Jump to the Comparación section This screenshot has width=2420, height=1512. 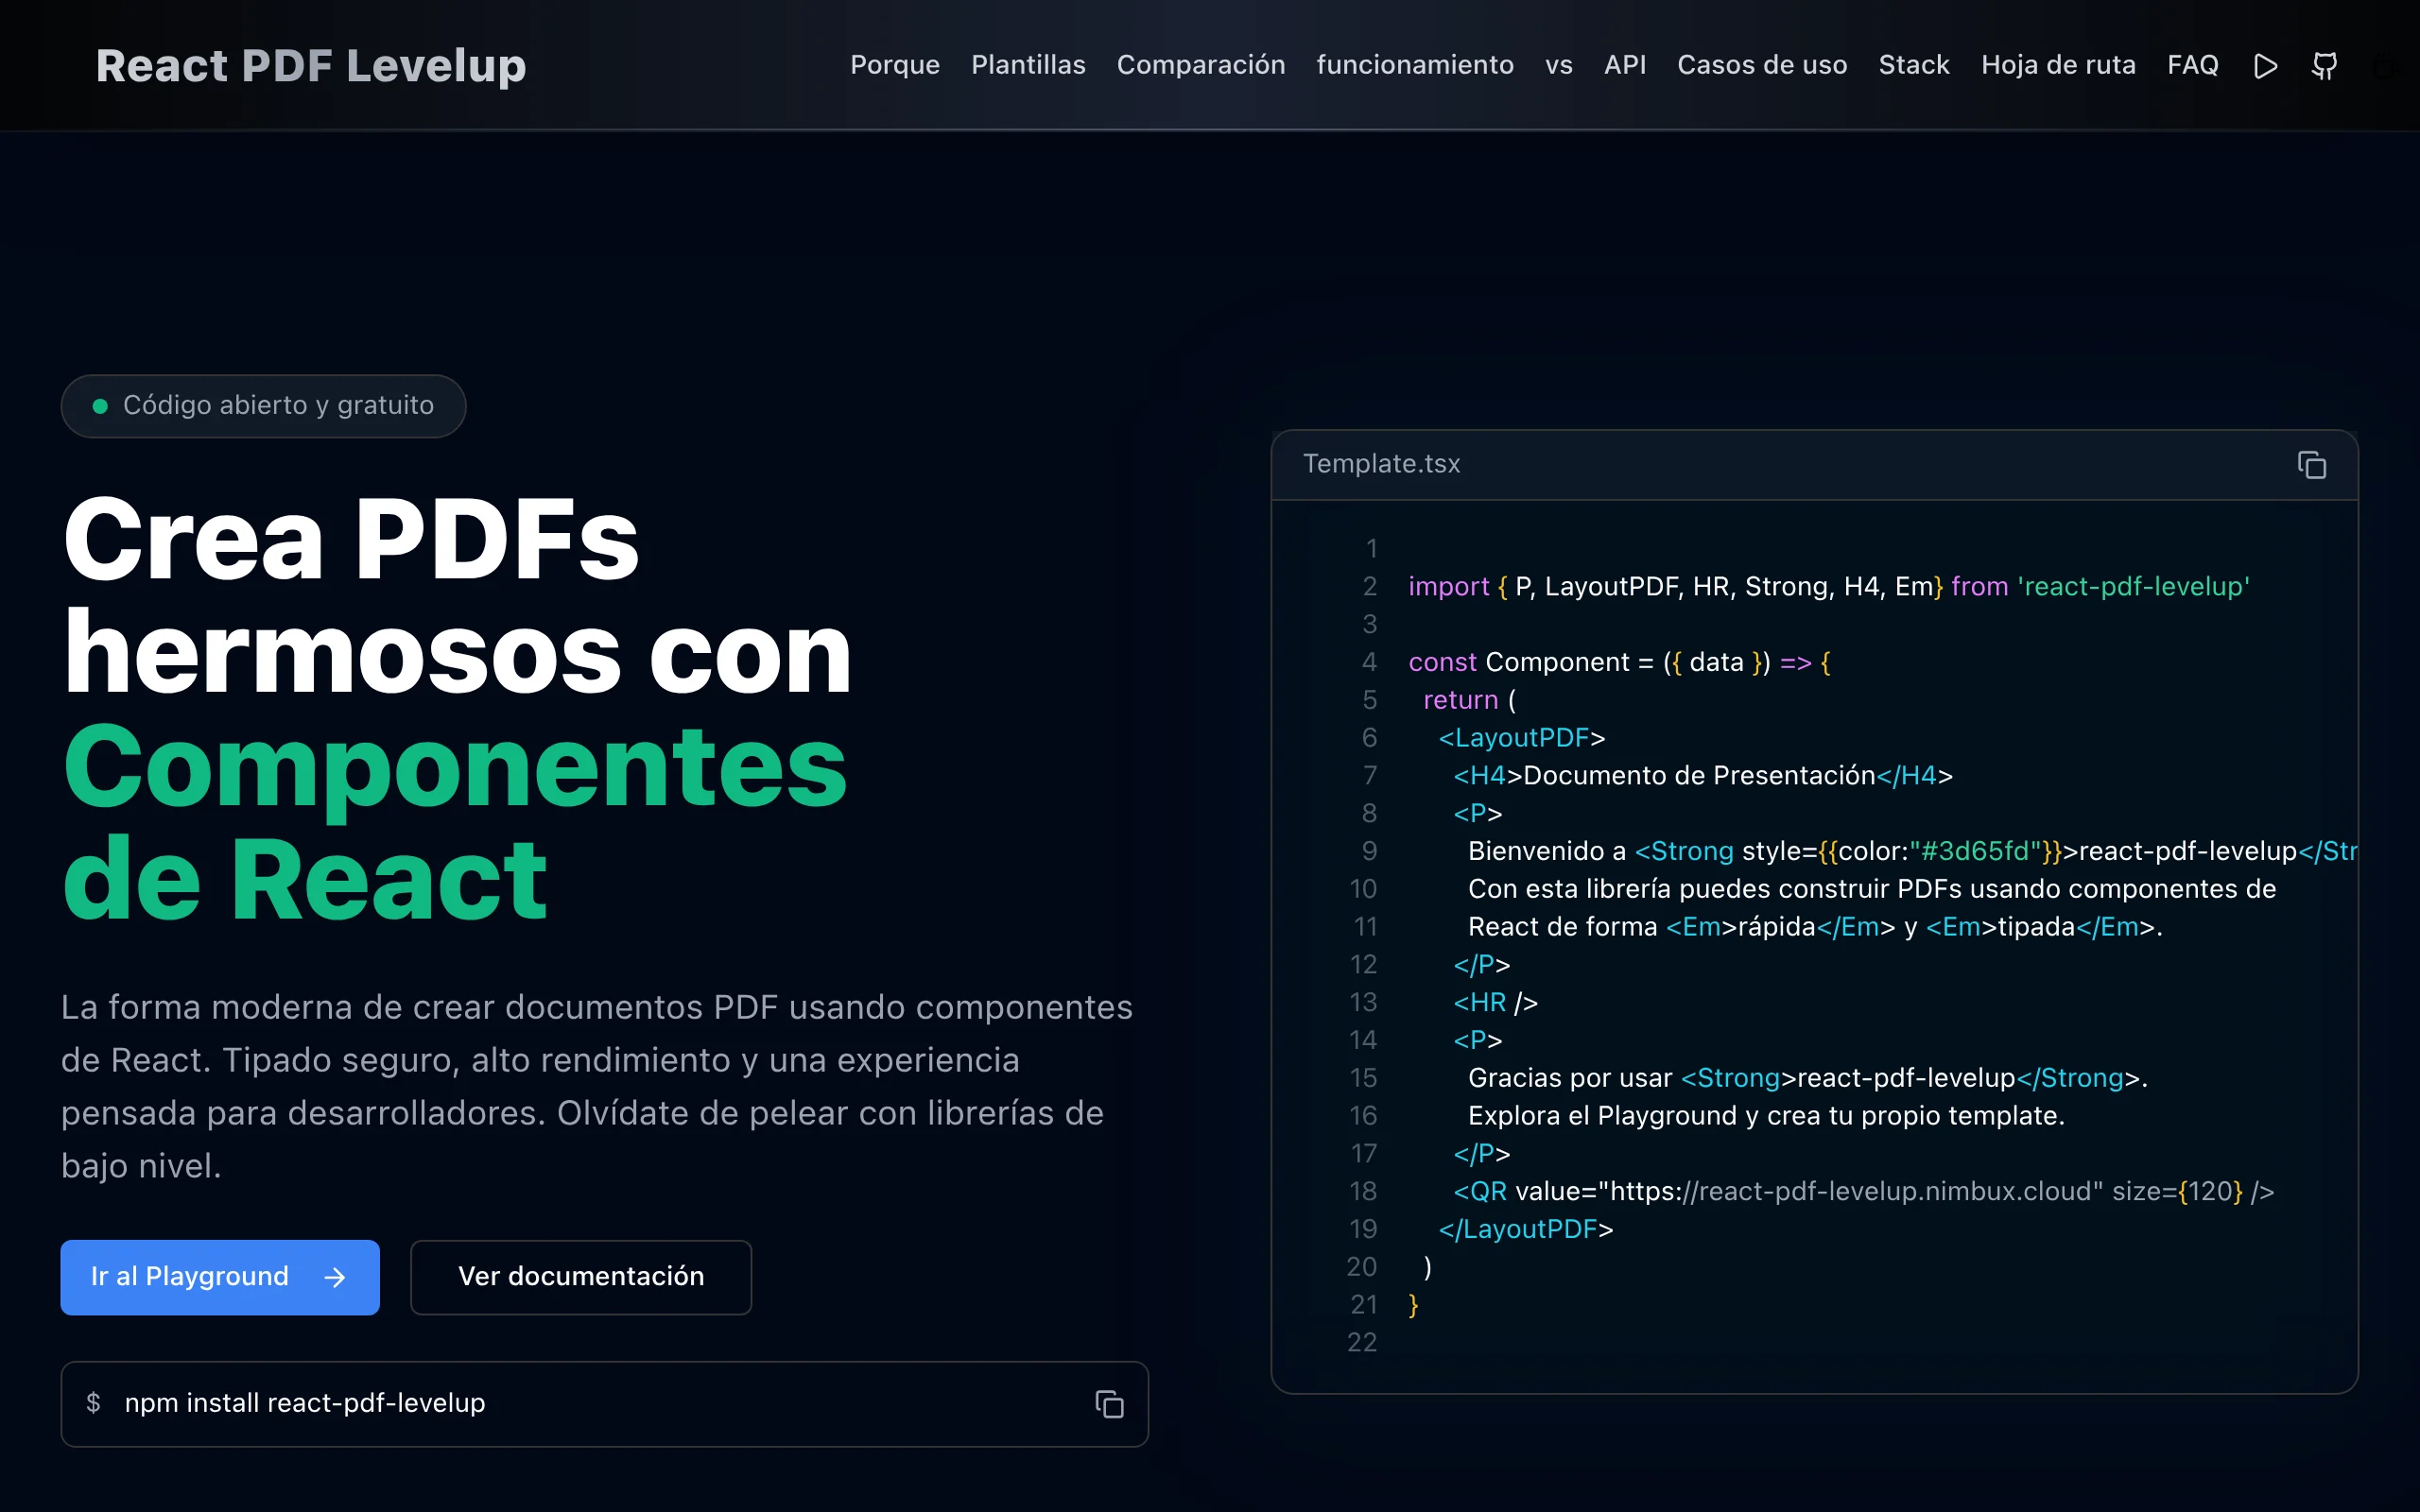point(1200,65)
